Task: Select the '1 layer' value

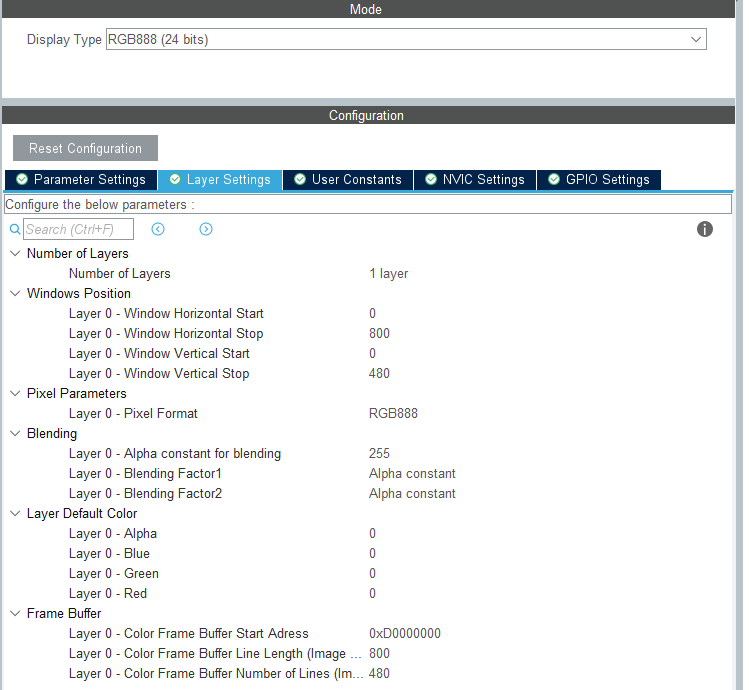Action: (388, 273)
